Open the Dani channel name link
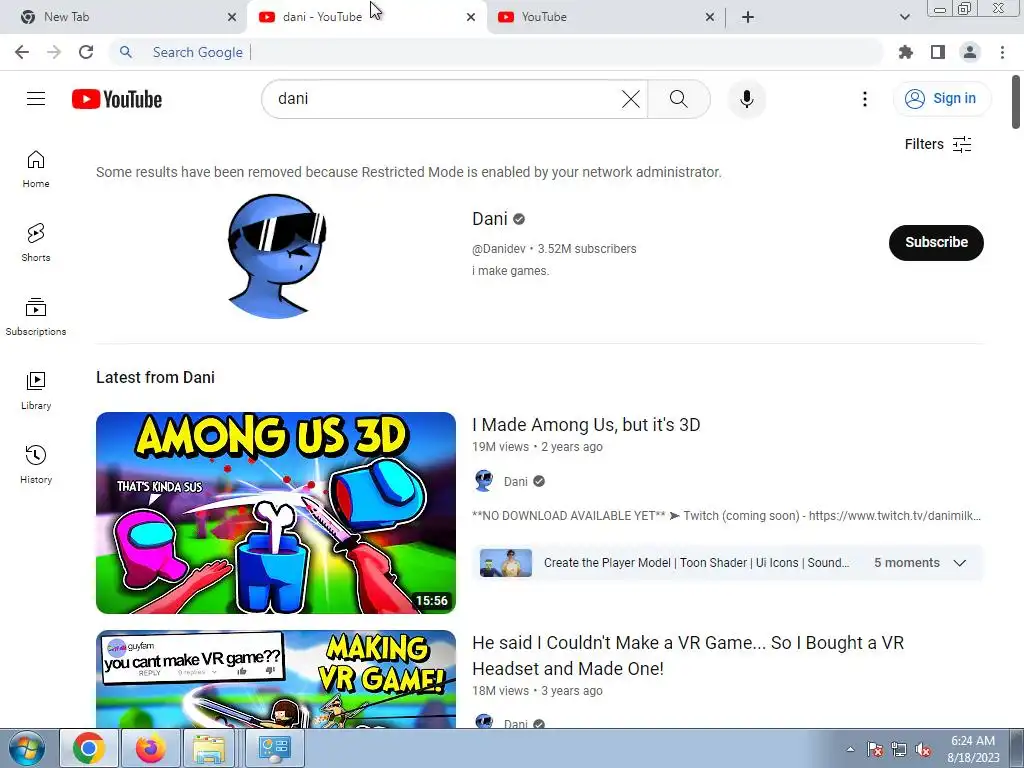The width and height of the screenshot is (1024, 768). pyautogui.click(x=490, y=219)
